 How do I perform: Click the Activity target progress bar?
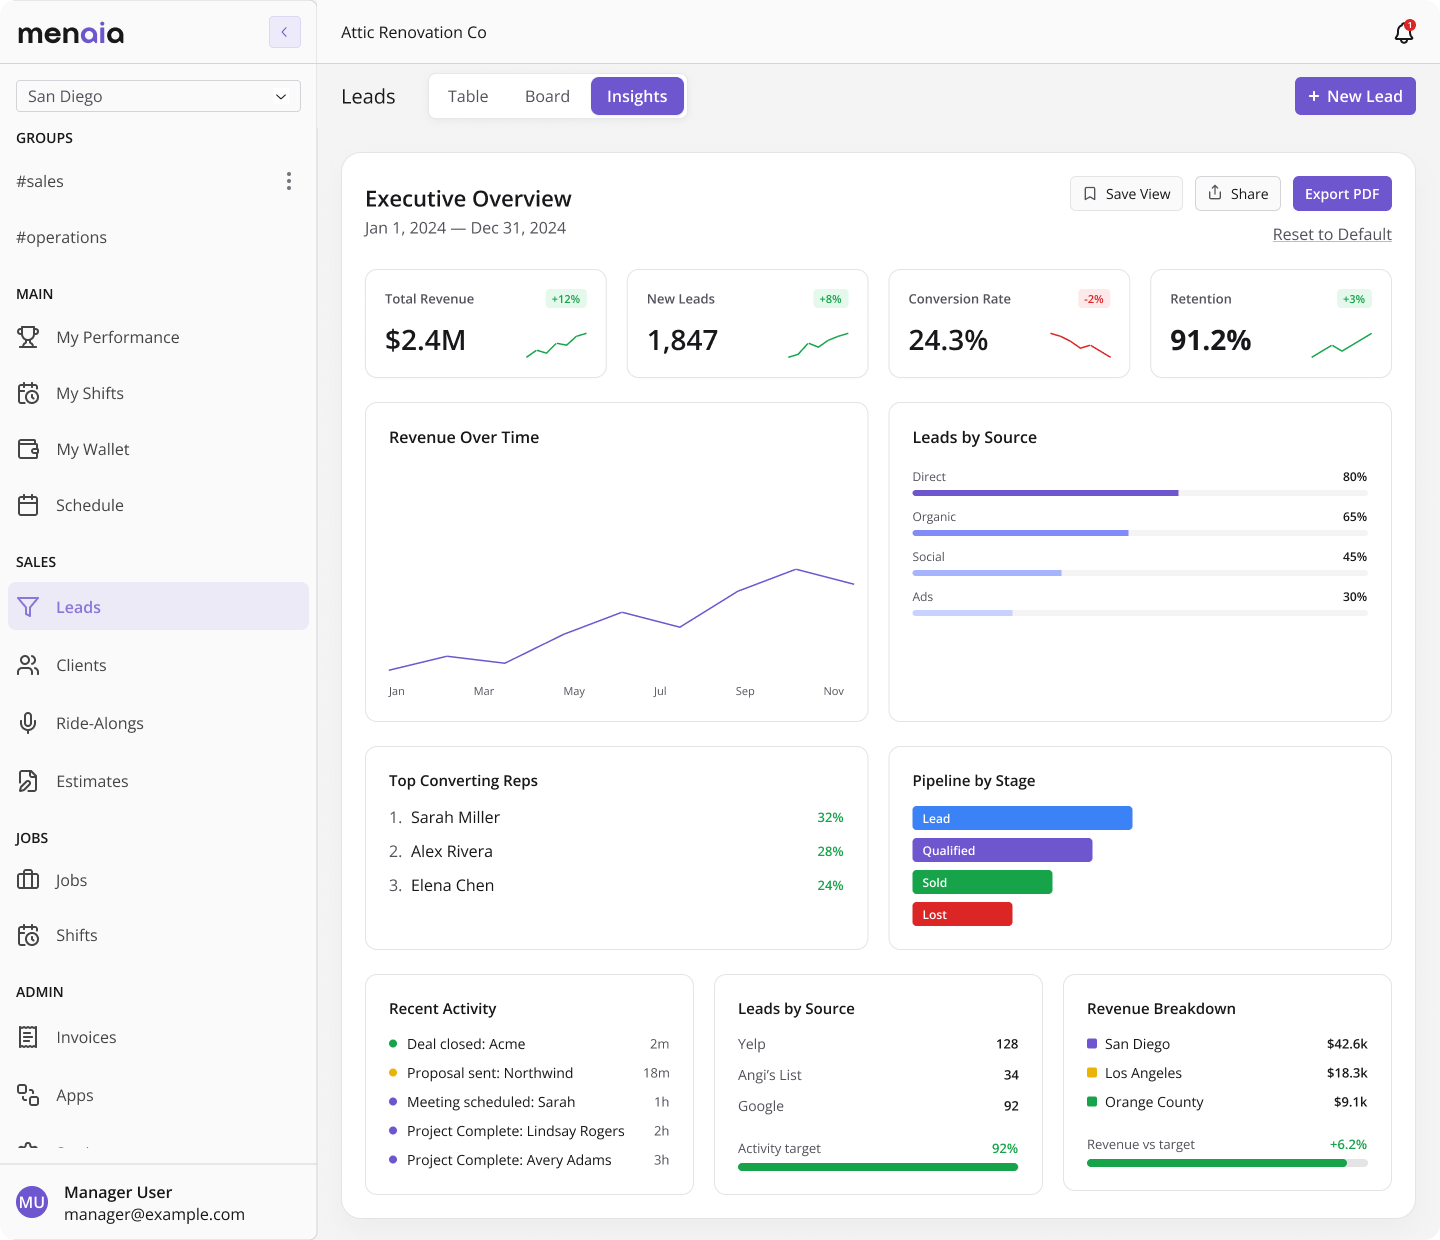(x=878, y=1167)
